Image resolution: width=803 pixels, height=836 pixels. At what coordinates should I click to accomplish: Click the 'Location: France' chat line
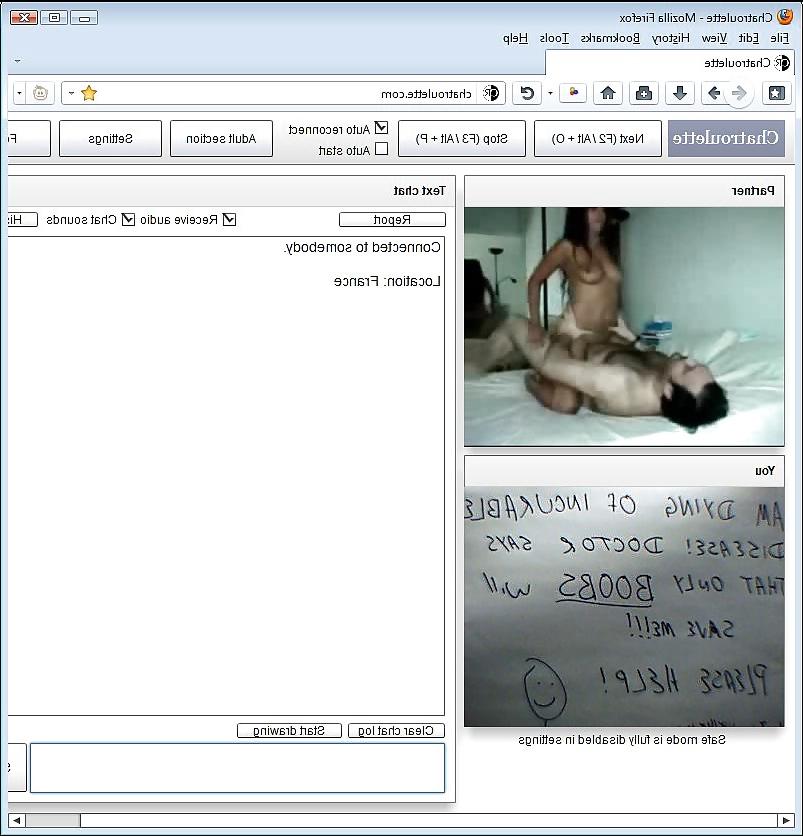388,282
